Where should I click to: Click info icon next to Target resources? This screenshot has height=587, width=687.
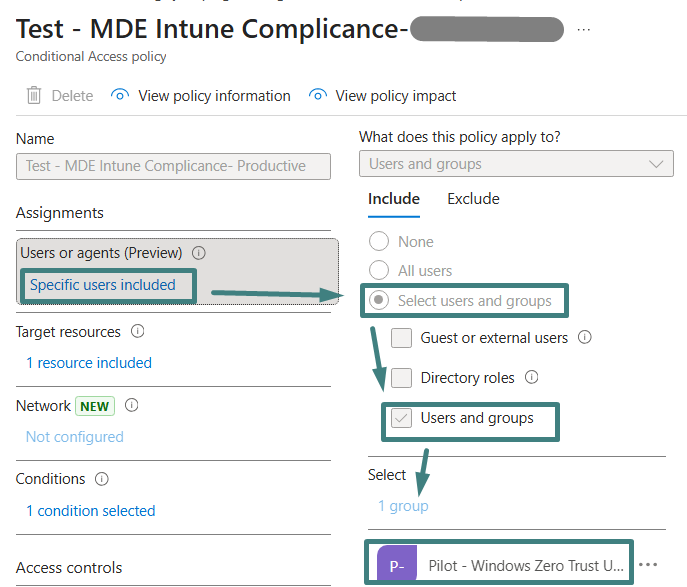click(x=137, y=331)
